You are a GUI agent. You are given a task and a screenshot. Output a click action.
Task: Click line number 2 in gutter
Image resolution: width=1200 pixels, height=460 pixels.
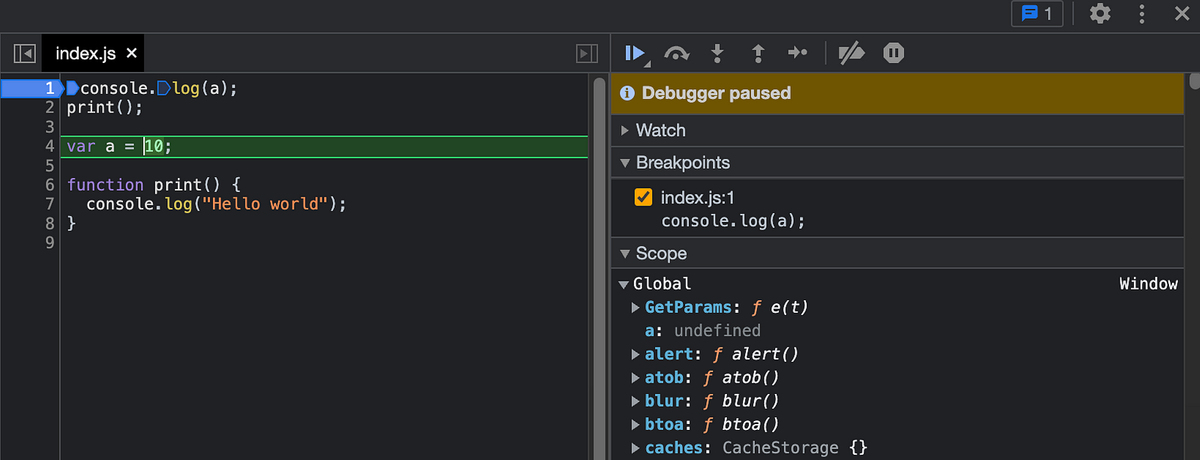pos(48,107)
